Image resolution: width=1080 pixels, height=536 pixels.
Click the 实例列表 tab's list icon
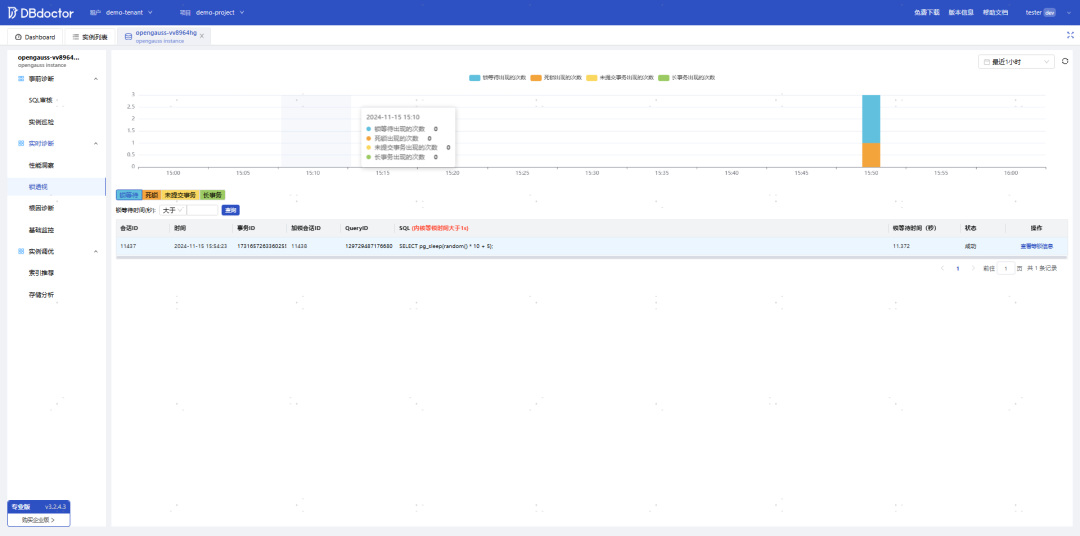pos(76,37)
